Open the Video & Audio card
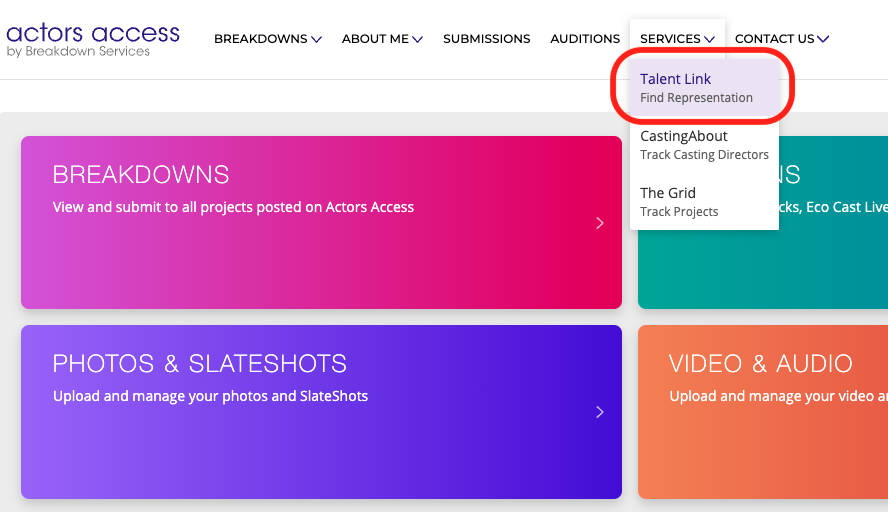The image size is (888, 512). pyautogui.click(x=763, y=412)
